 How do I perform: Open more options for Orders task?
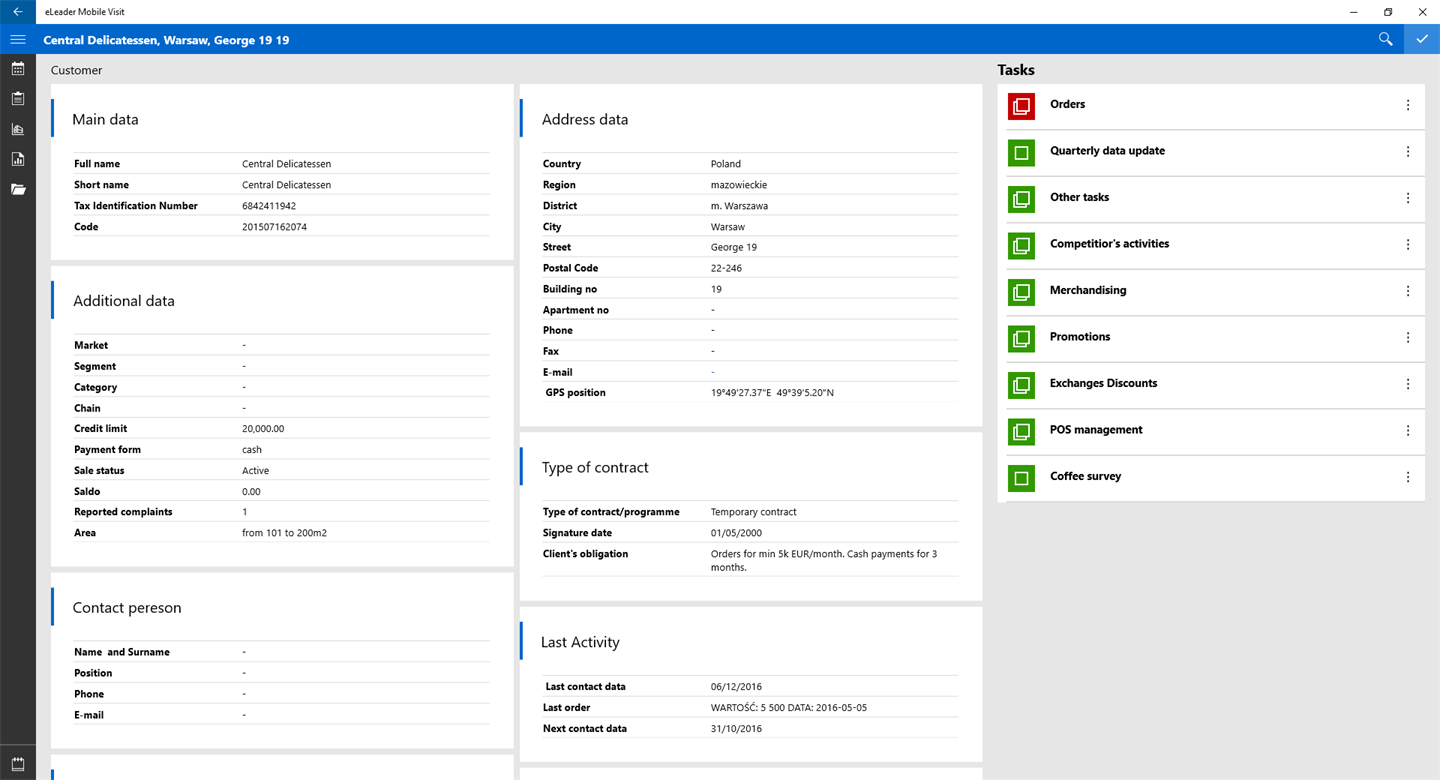click(x=1408, y=105)
